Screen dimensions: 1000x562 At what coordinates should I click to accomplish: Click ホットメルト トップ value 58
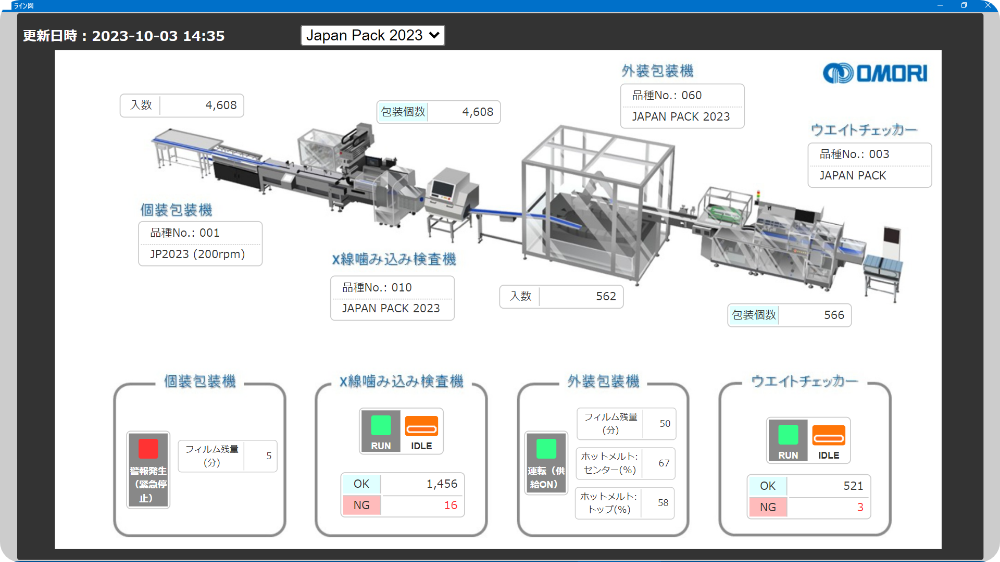(x=663, y=503)
